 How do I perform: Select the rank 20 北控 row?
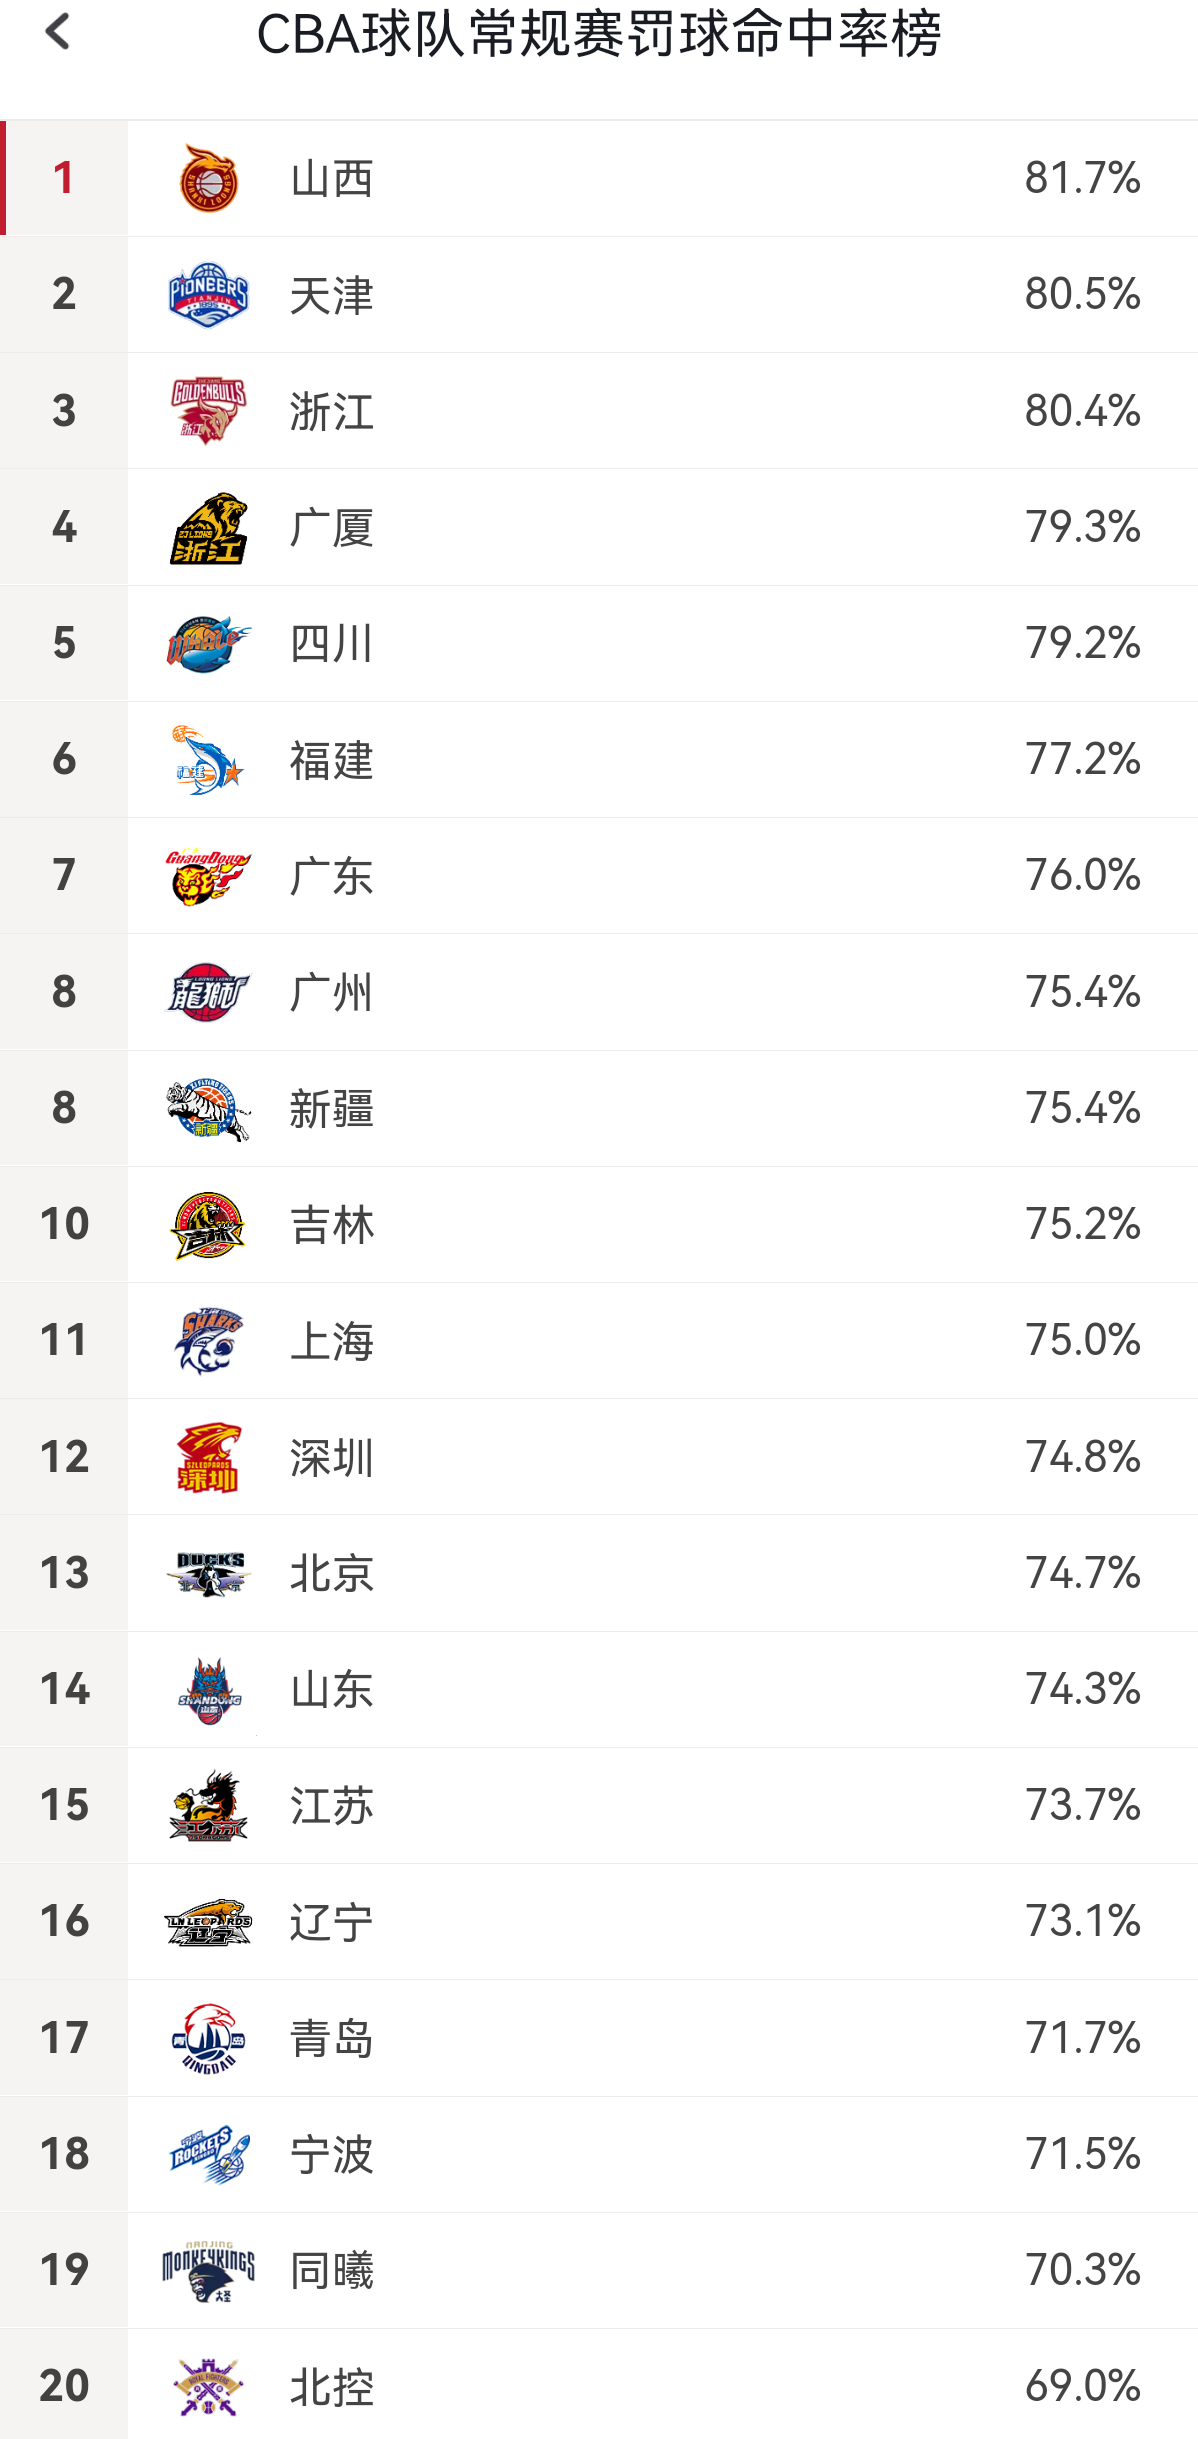pyautogui.click(x=599, y=2385)
